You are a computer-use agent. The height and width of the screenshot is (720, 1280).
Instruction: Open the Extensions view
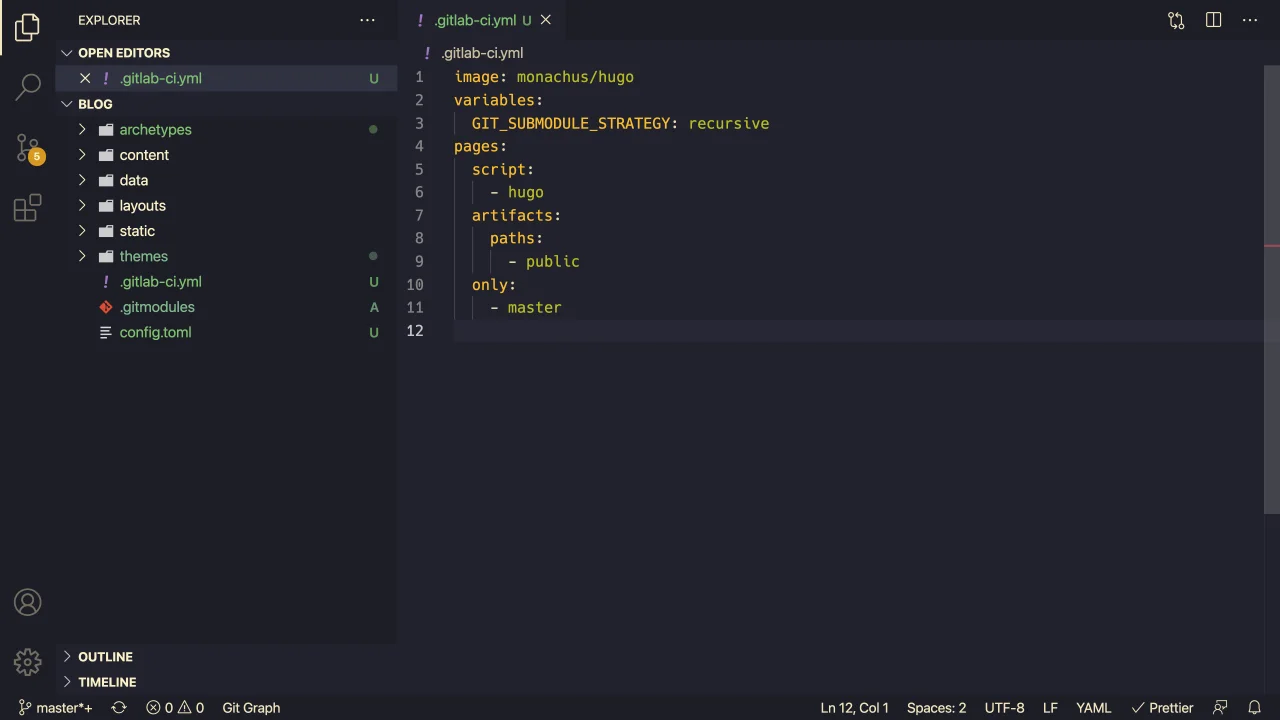(x=28, y=208)
